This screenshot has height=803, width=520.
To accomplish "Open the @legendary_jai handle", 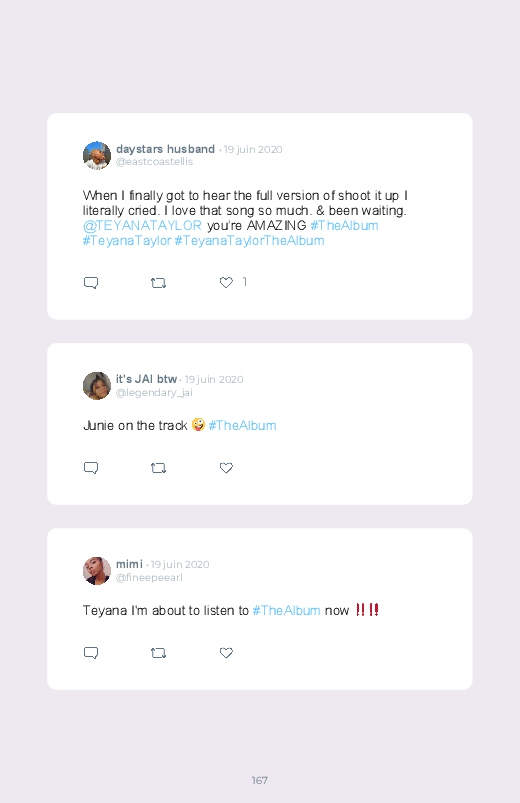I will (154, 392).
